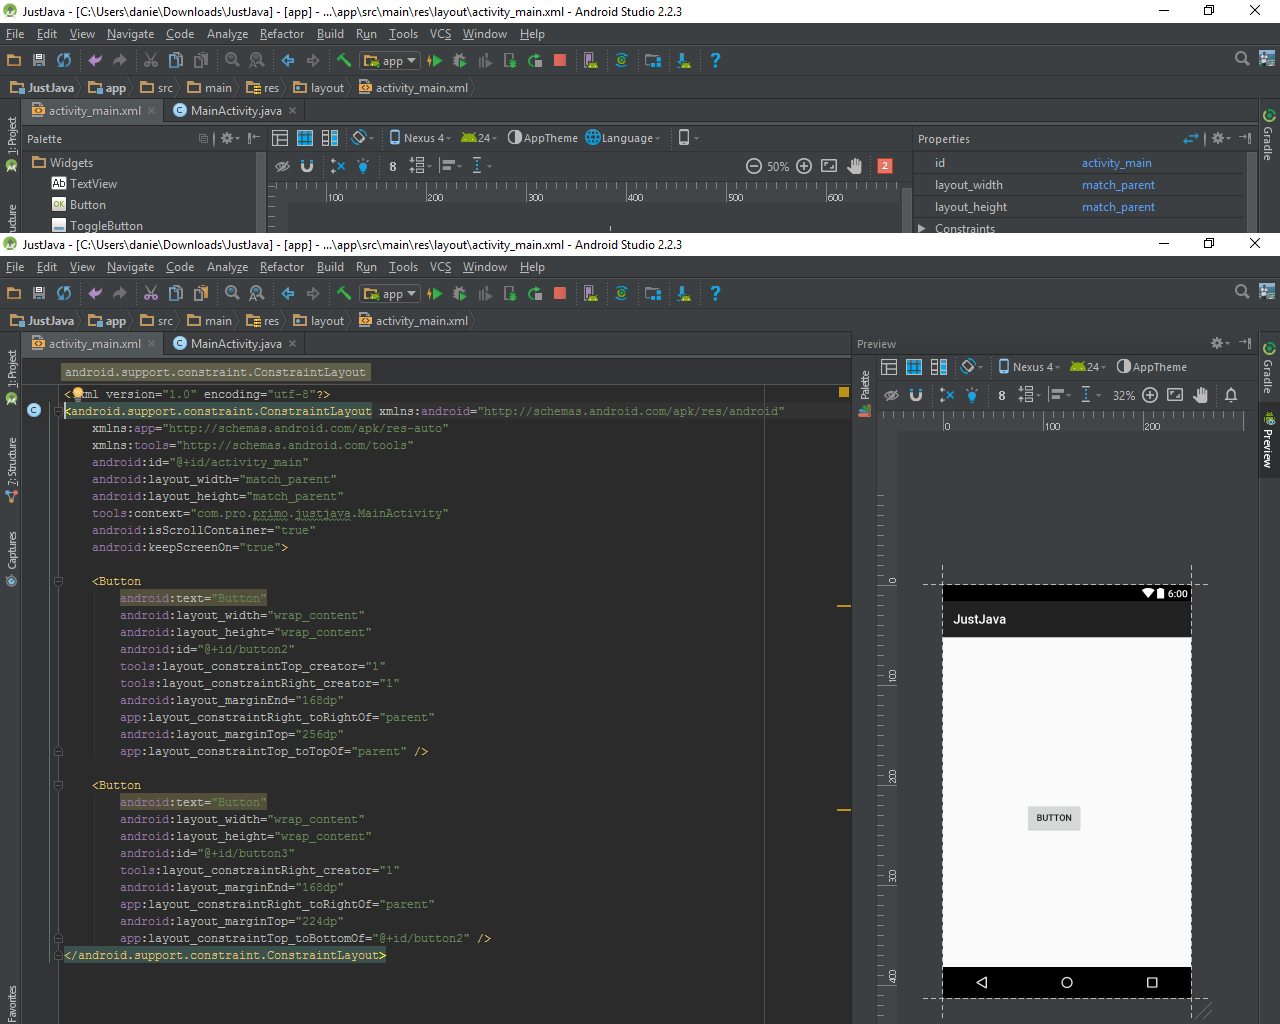Click Sync Project with Gradle icon, lower window

click(x=621, y=293)
